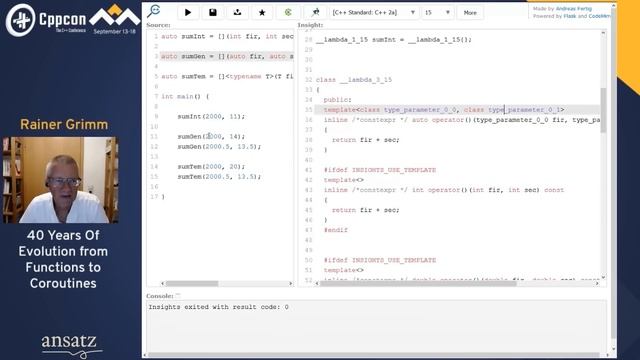Click source pane scroll right arrow
Viewport: 640px width, 360px height.
(x=291, y=283)
